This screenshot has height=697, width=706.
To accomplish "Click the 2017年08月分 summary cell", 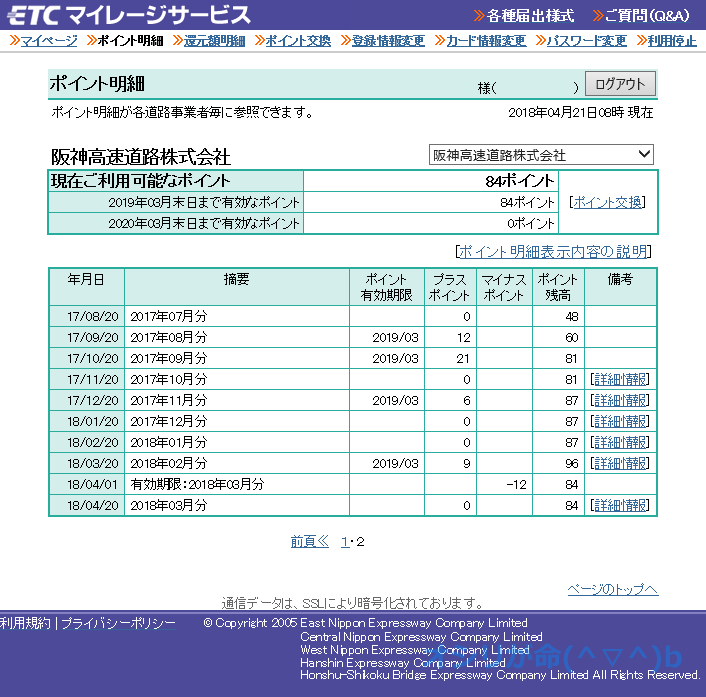I will [237, 337].
